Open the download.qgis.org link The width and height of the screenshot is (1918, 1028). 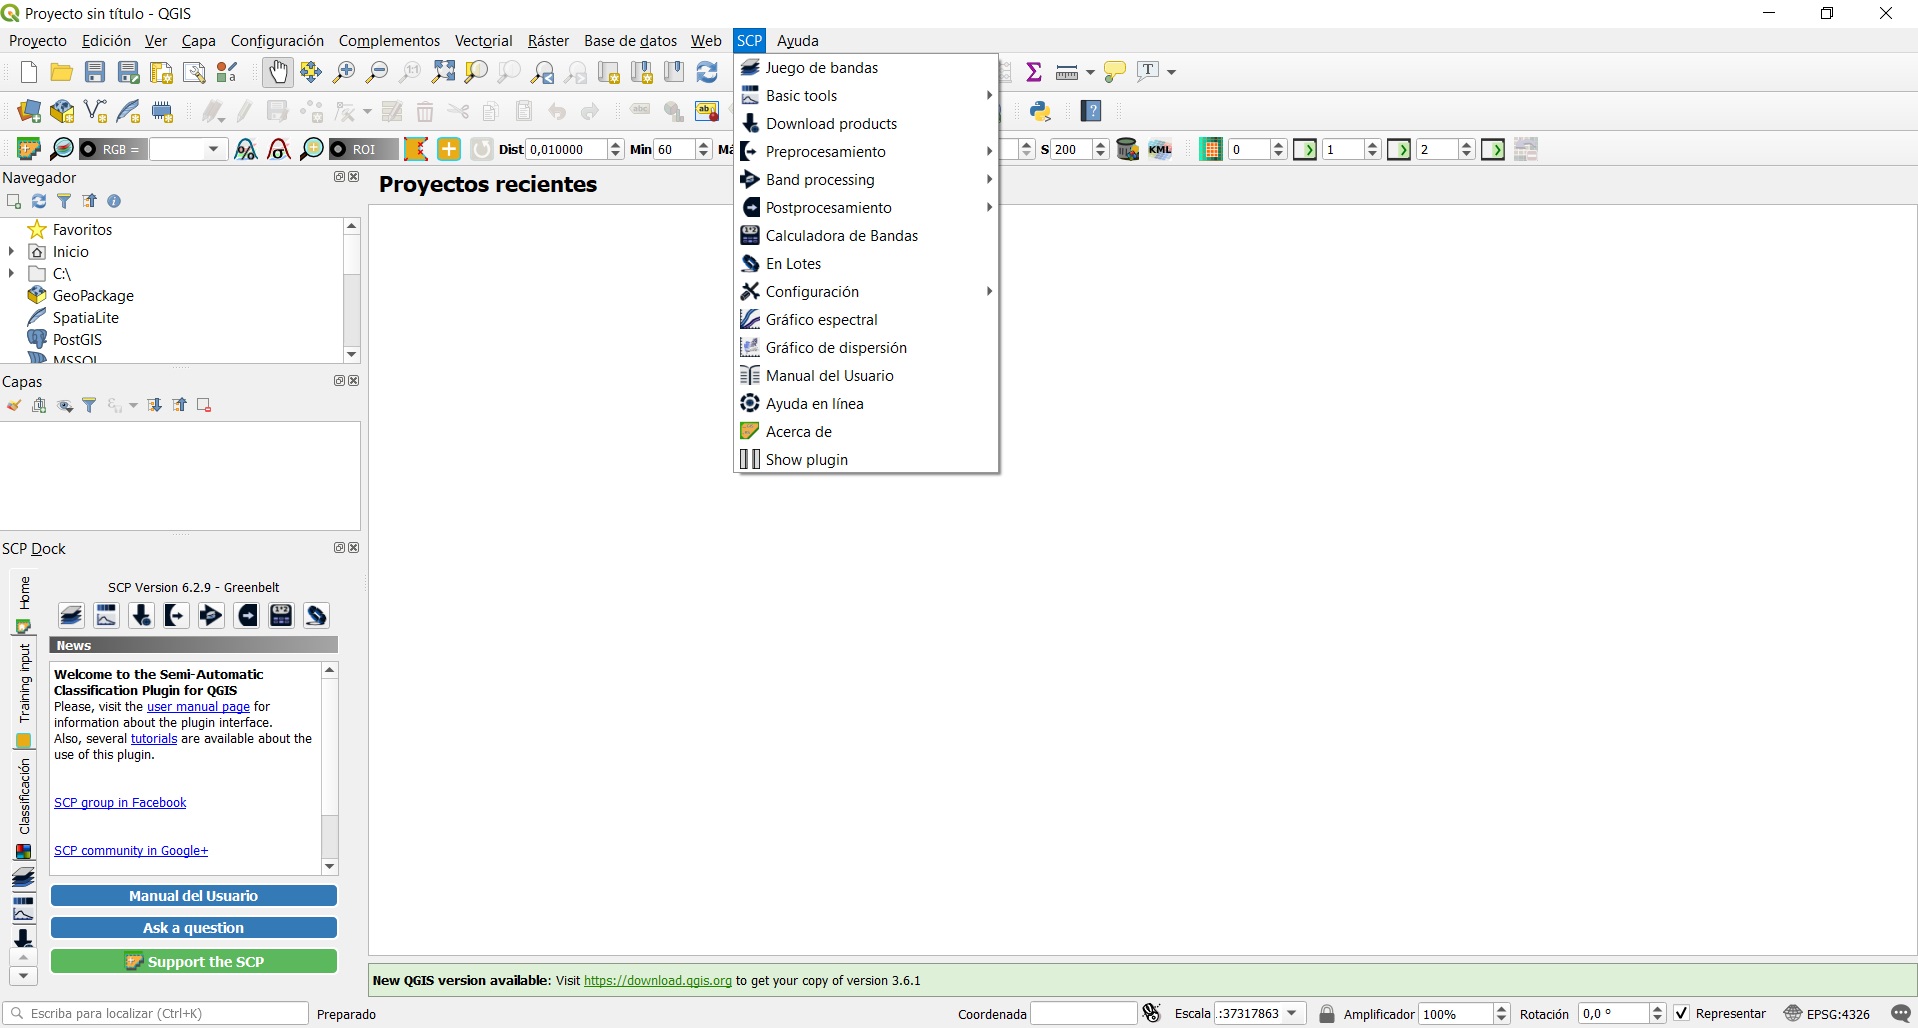(657, 981)
